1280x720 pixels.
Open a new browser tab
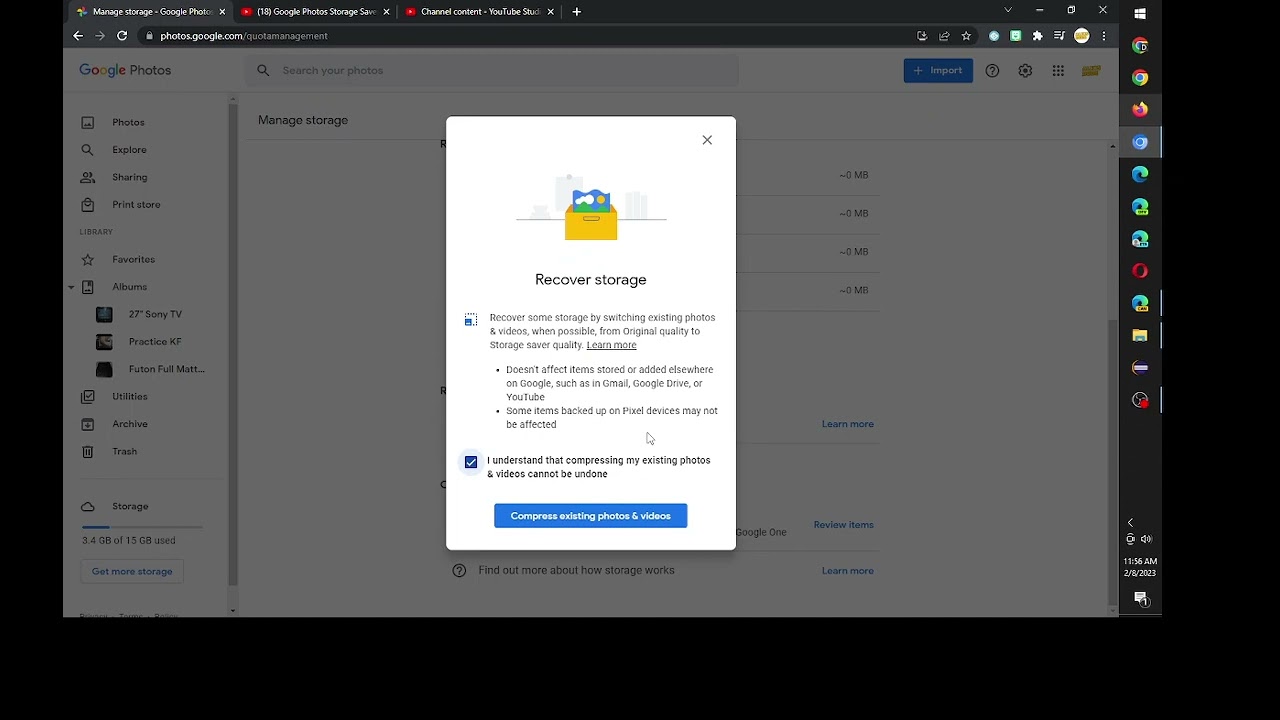click(x=576, y=12)
